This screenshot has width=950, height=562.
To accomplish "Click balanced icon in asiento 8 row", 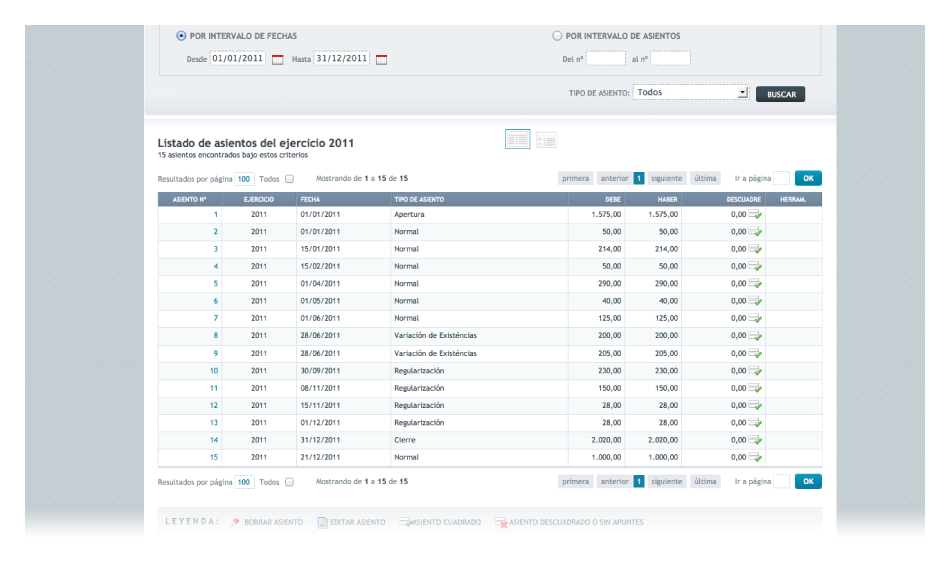I will click(755, 336).
